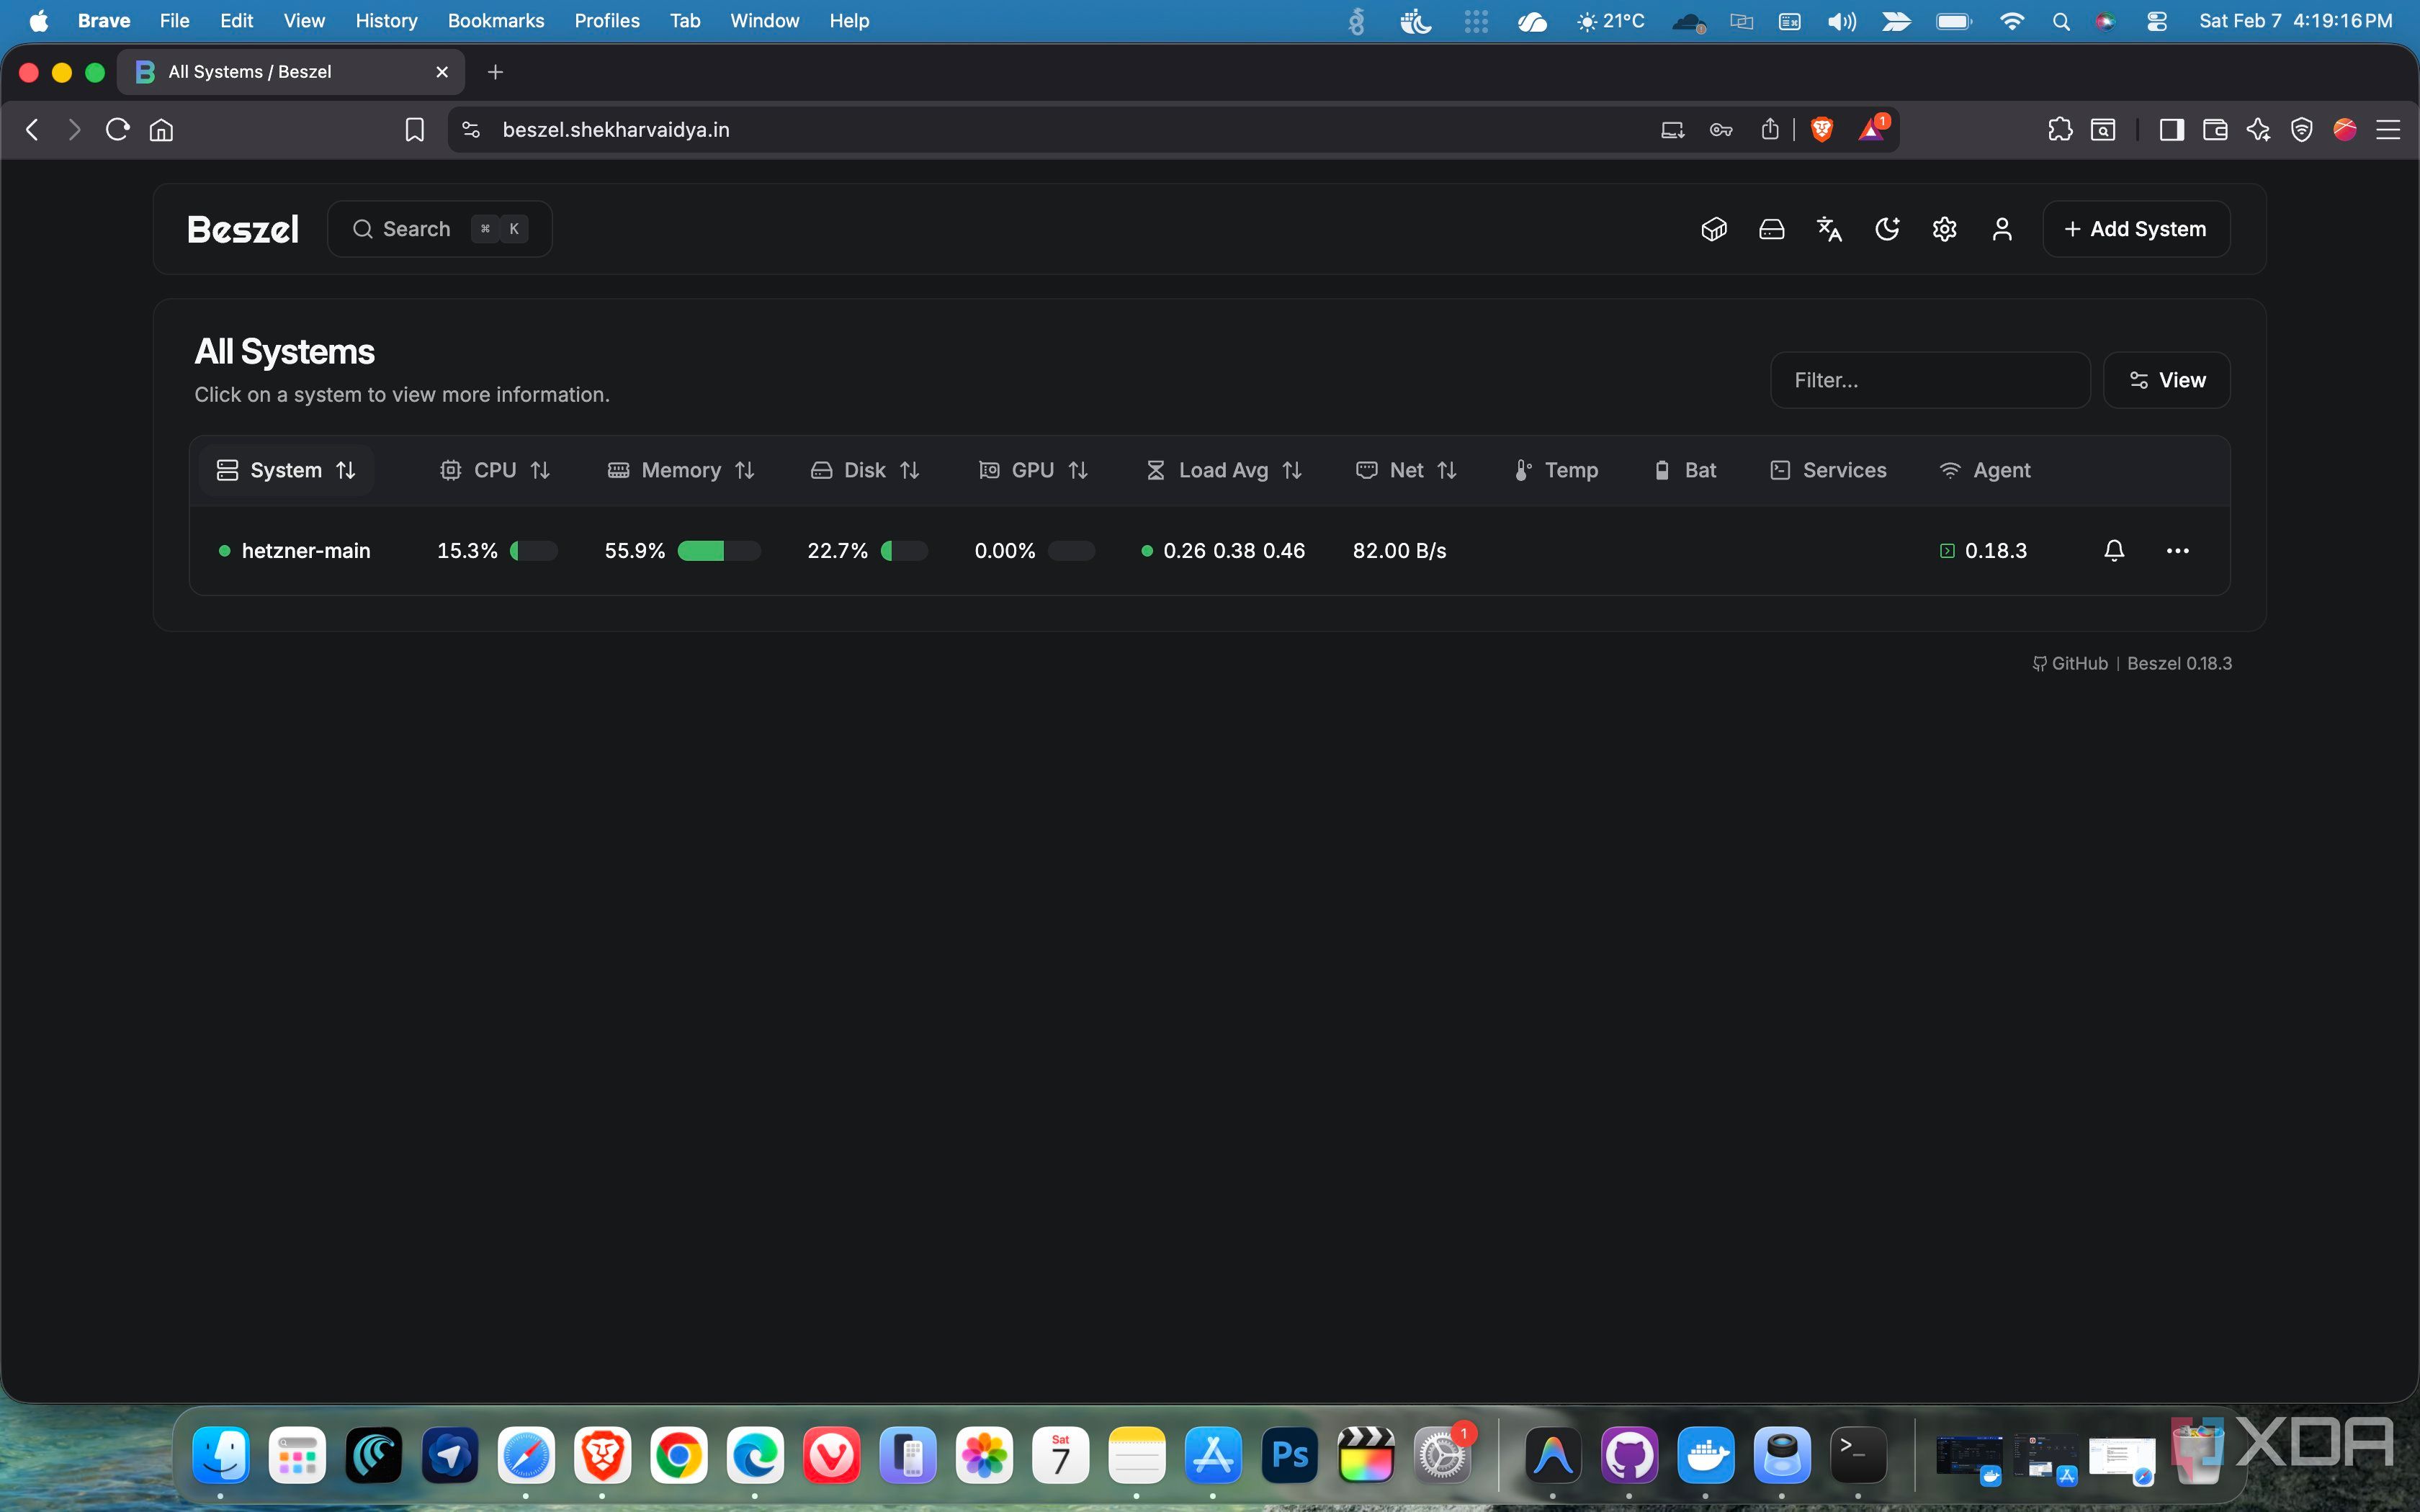Open the Bookmarks menu in menu bar
The image size is (2420, 1512).
496,21
